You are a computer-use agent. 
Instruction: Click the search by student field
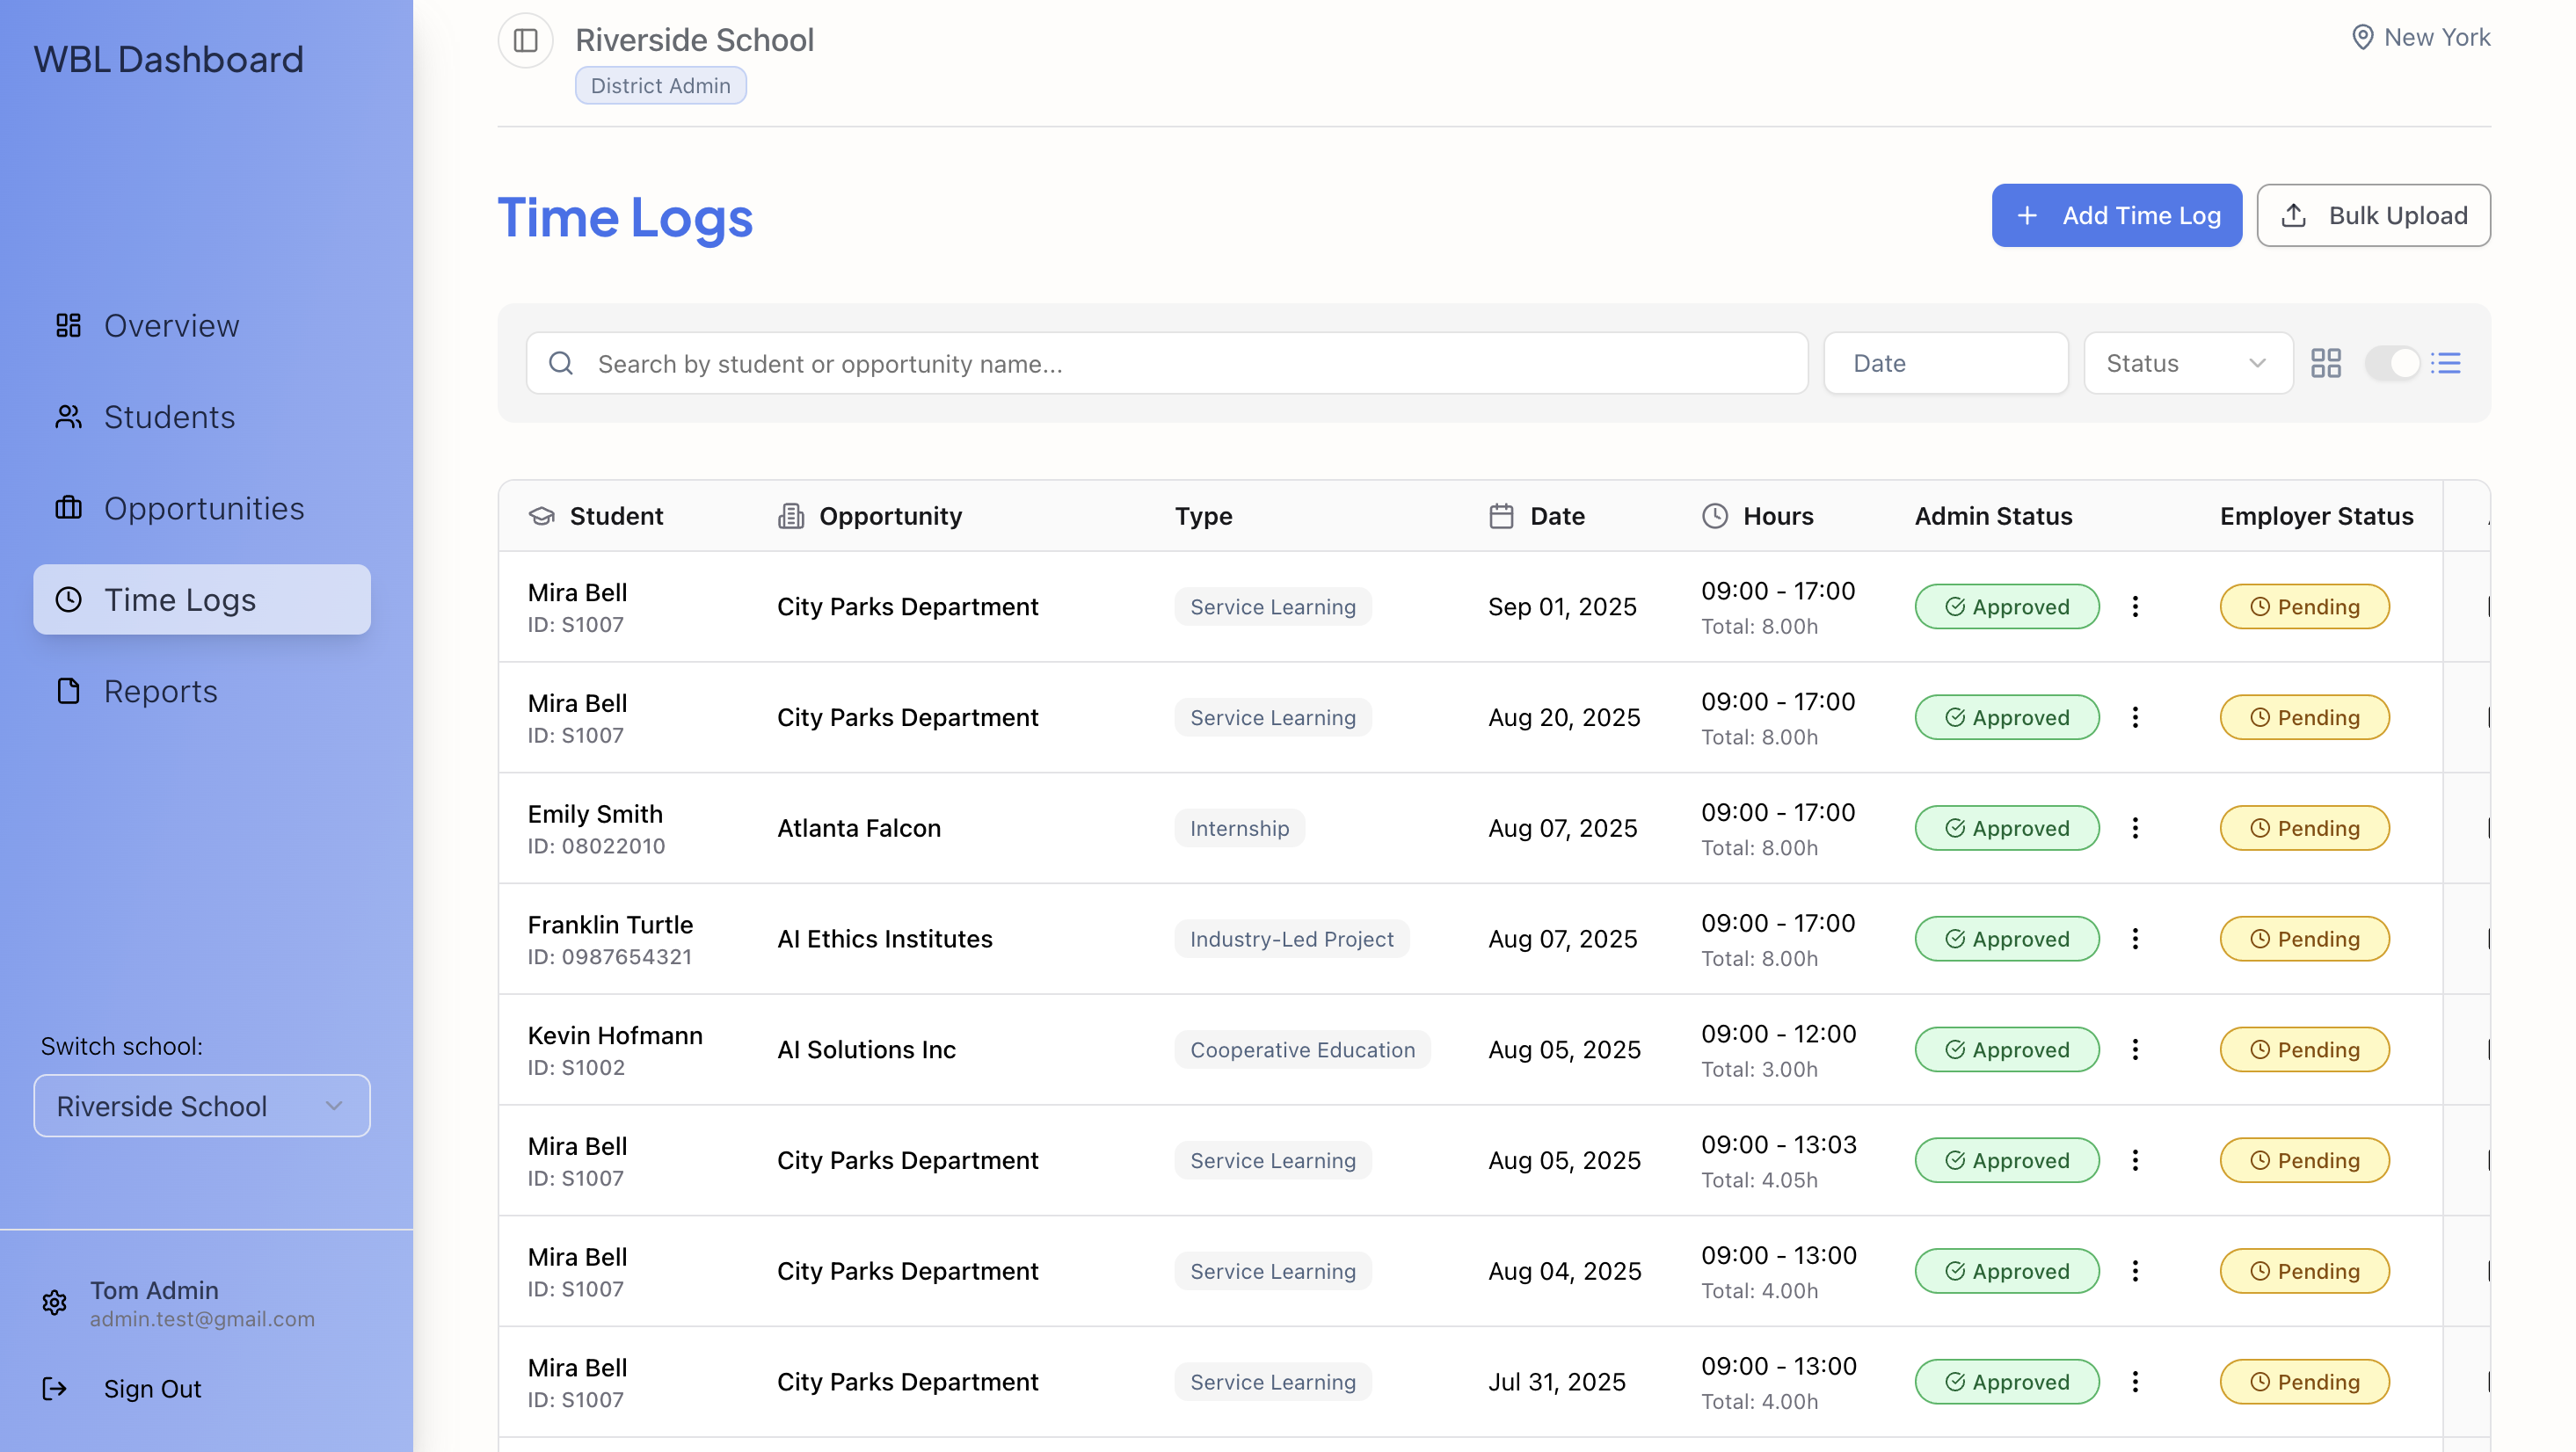tap(1166, 363)
